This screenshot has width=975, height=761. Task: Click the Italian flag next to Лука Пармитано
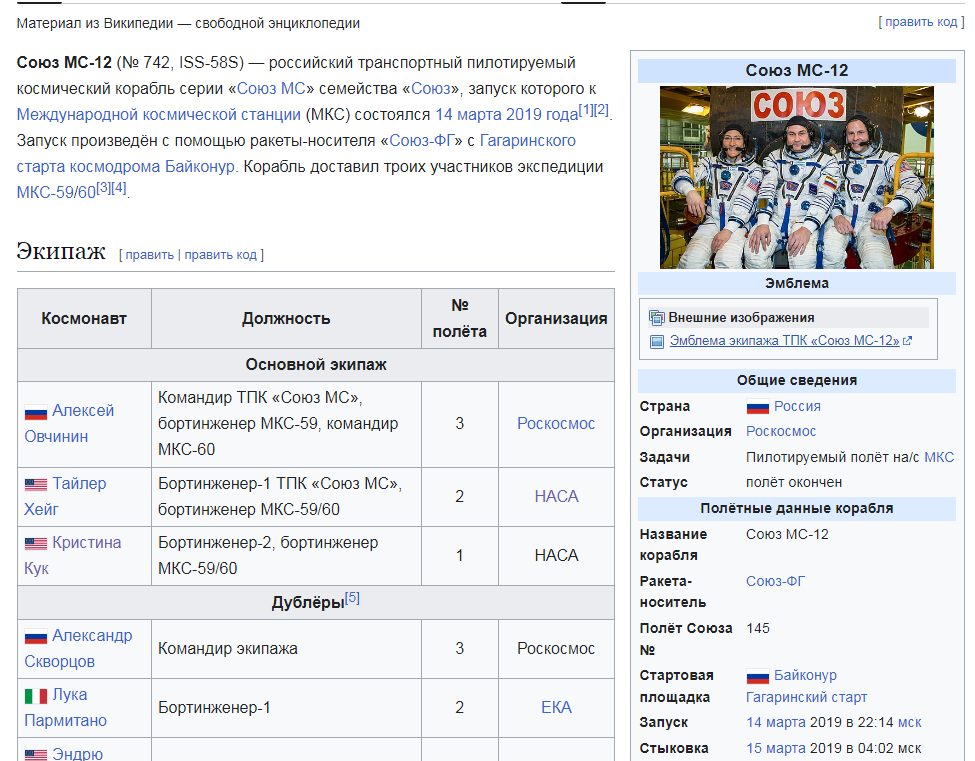click(35, 696)
